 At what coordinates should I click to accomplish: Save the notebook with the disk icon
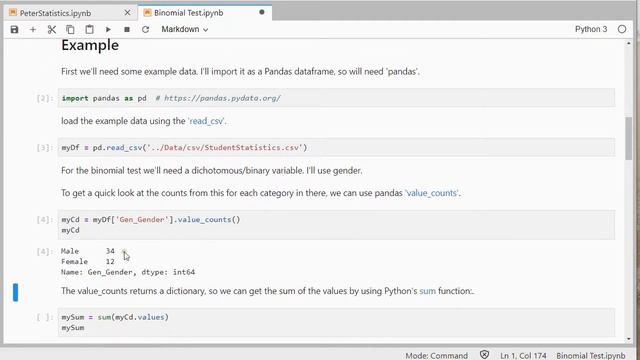pos(14,29)
